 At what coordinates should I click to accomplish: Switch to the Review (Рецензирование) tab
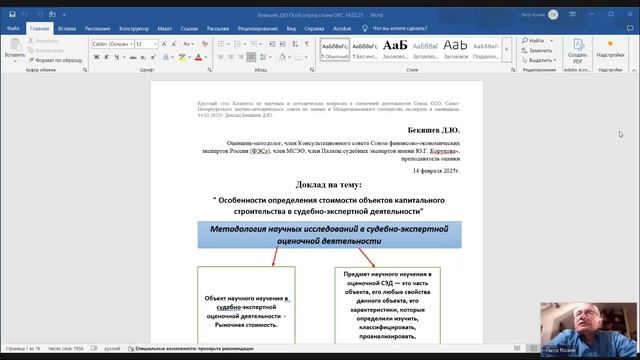tap(258, 29)
